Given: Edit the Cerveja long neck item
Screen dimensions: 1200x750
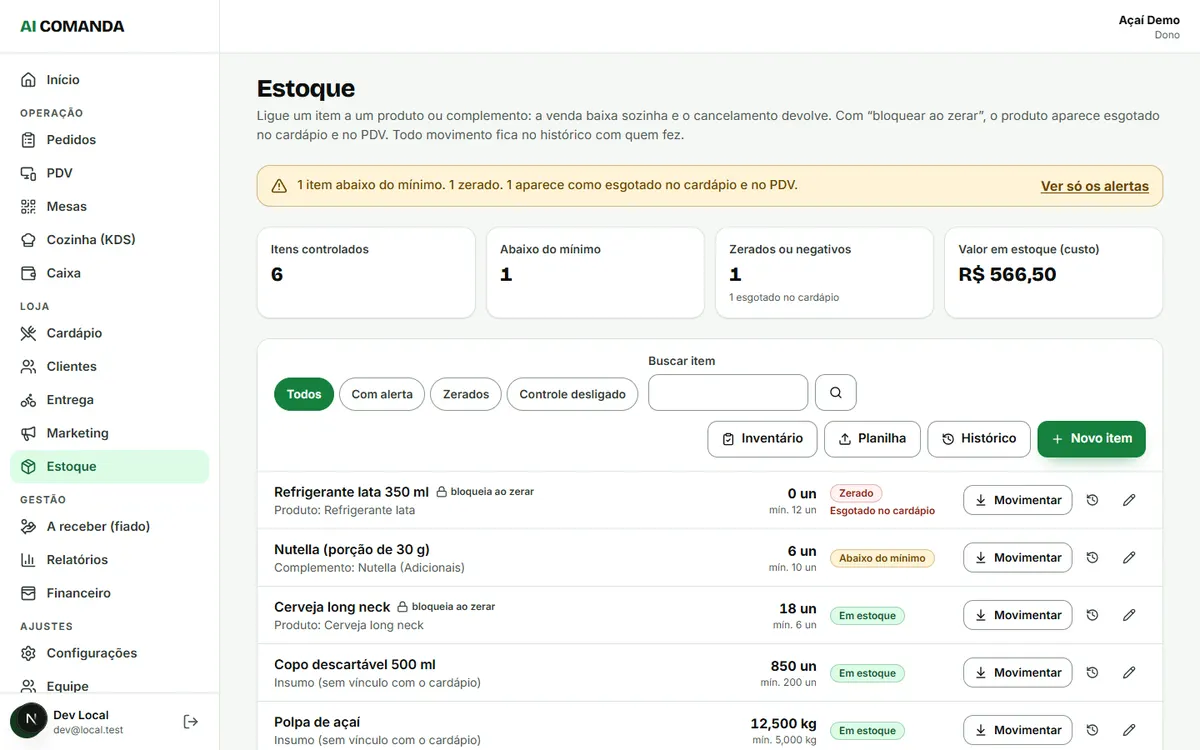Looking at the screenshot, I should pyautogui.click(x=1129, y=615).
